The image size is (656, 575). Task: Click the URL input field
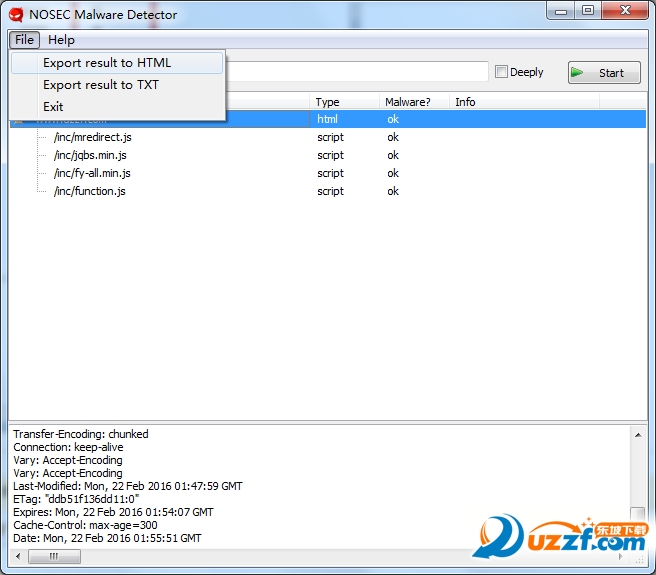357,72
